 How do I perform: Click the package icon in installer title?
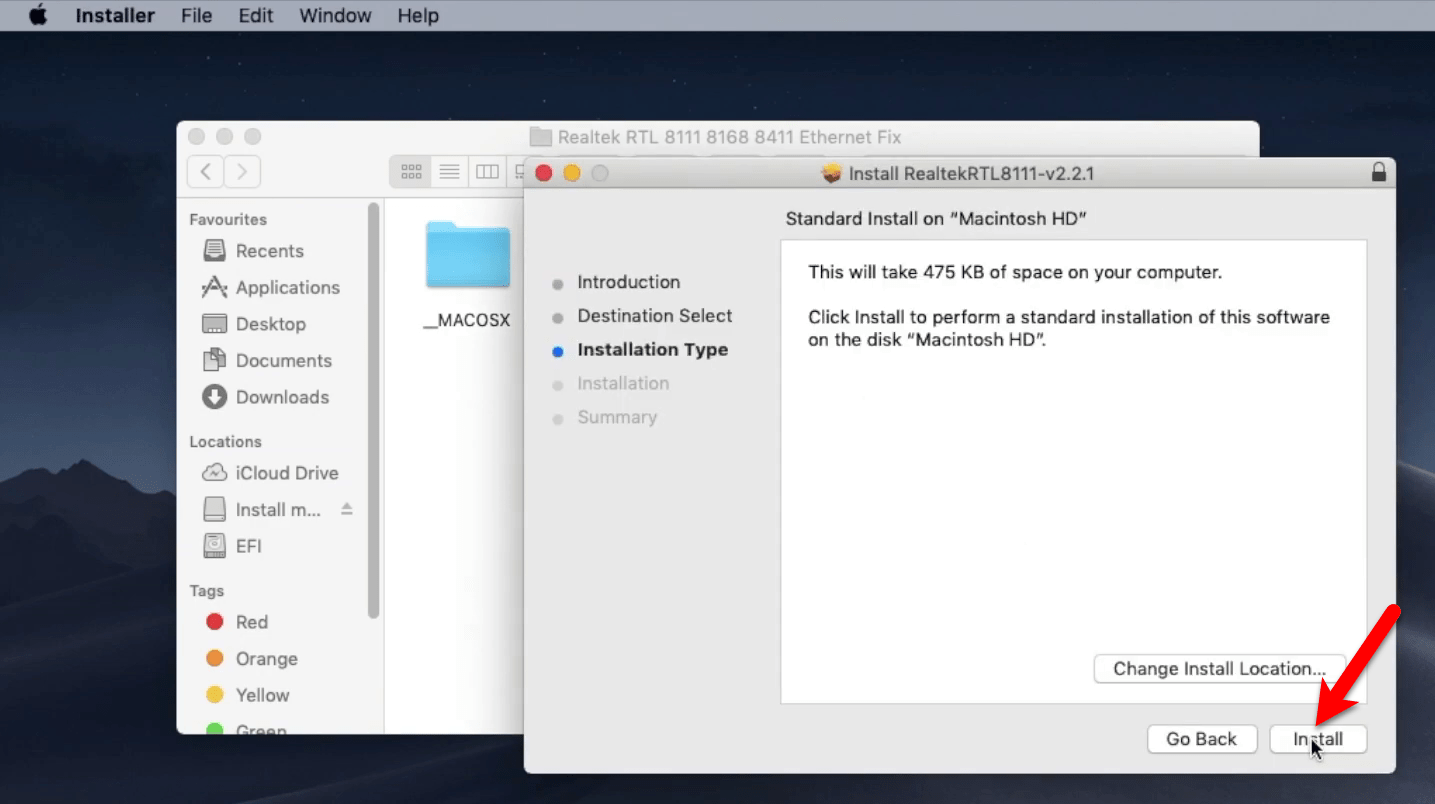[x=831, y=173]
